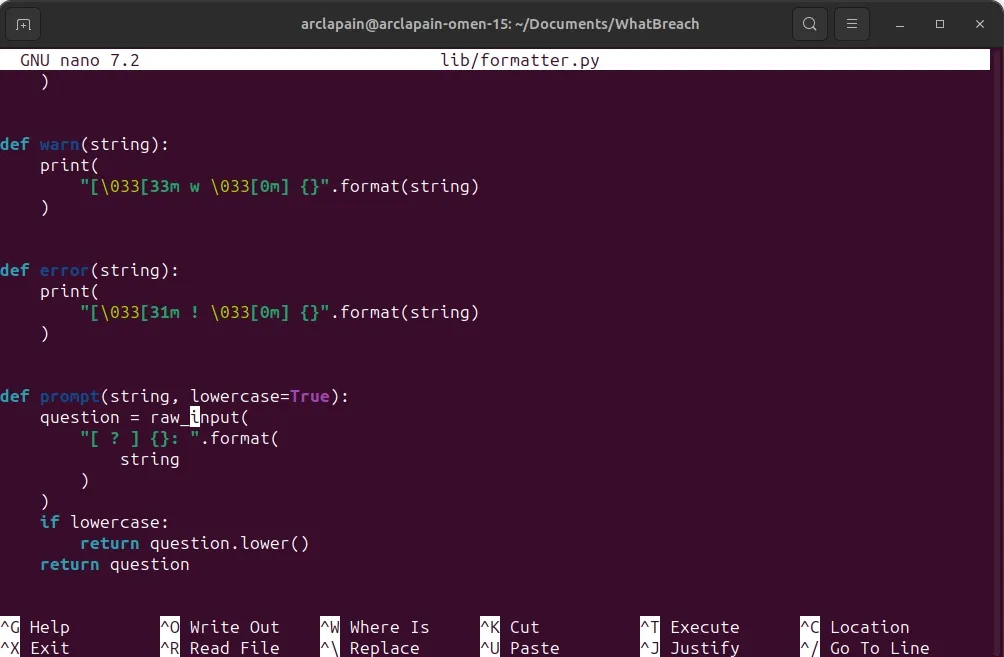Screen dimensions: 1004x657
Task: Click the lib/formatter.py filename in nano's title
Action: pos(520,60)
